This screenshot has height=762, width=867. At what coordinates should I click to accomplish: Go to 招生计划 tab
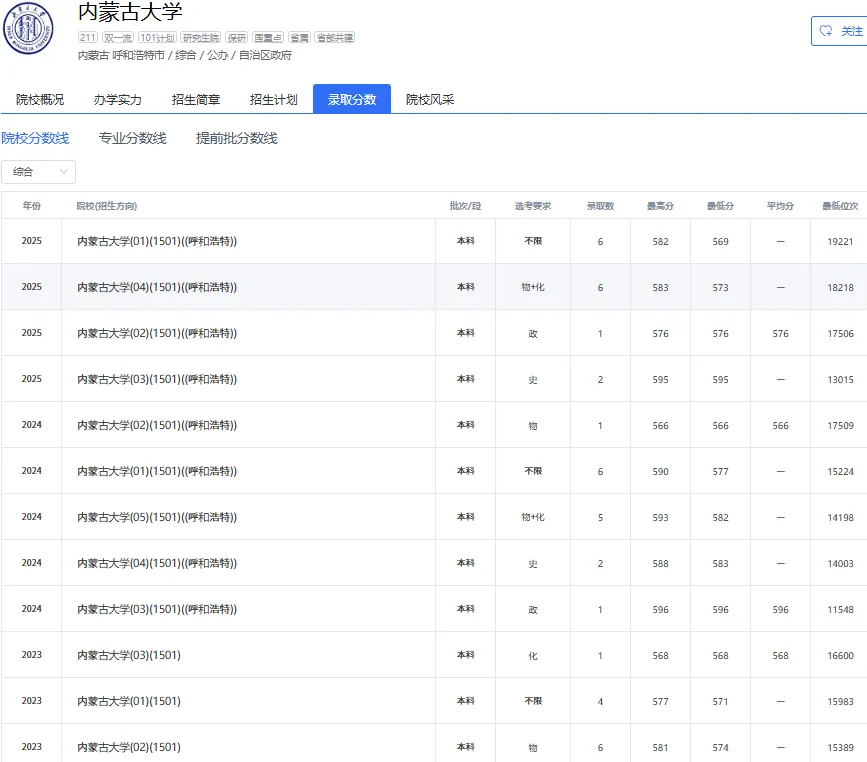coord(274,100)
